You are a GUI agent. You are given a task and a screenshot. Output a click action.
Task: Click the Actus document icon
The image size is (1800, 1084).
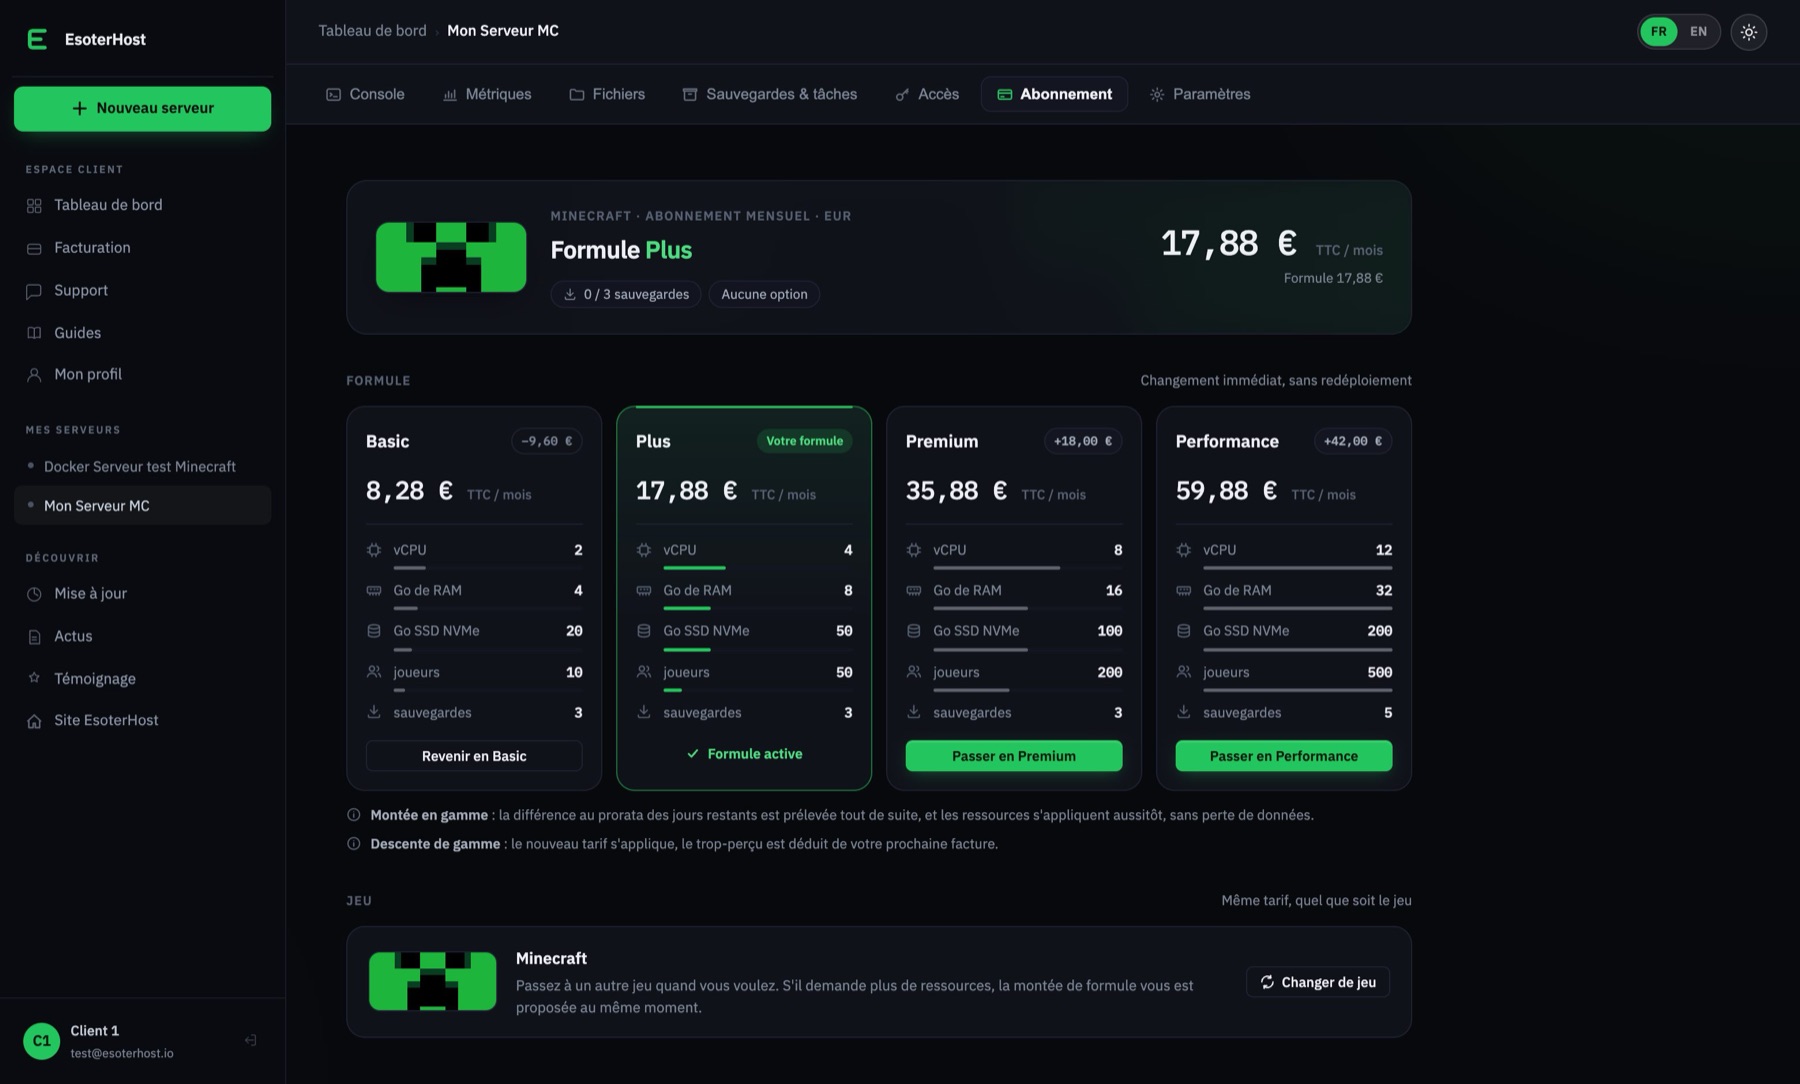point(34,636)
